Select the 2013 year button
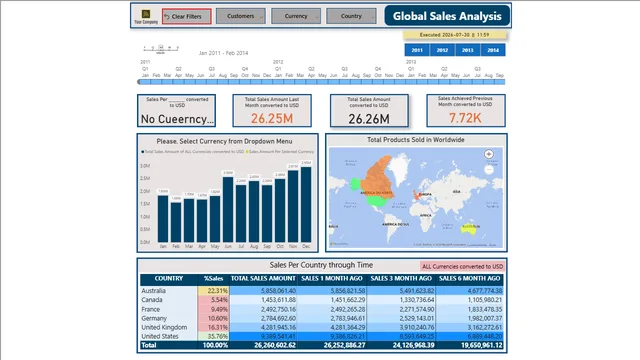This screenshot has height=360, width=640. coord(467,50)
